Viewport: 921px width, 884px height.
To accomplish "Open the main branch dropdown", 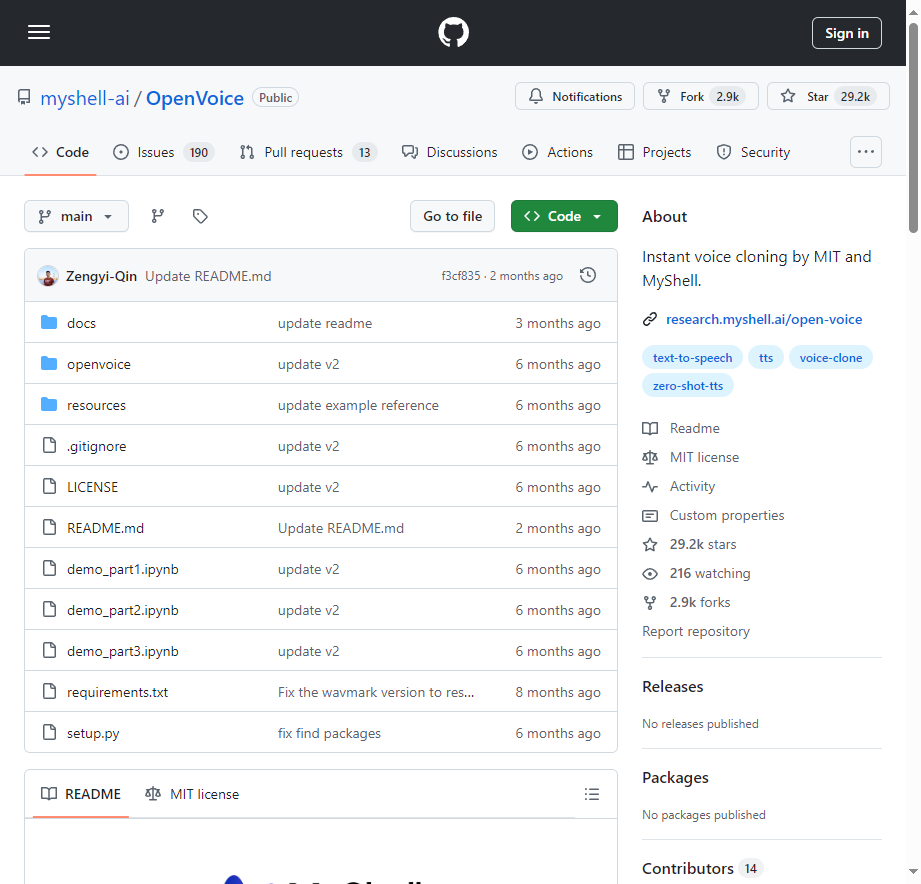I will pyautogui.click(x=76, y=216).
